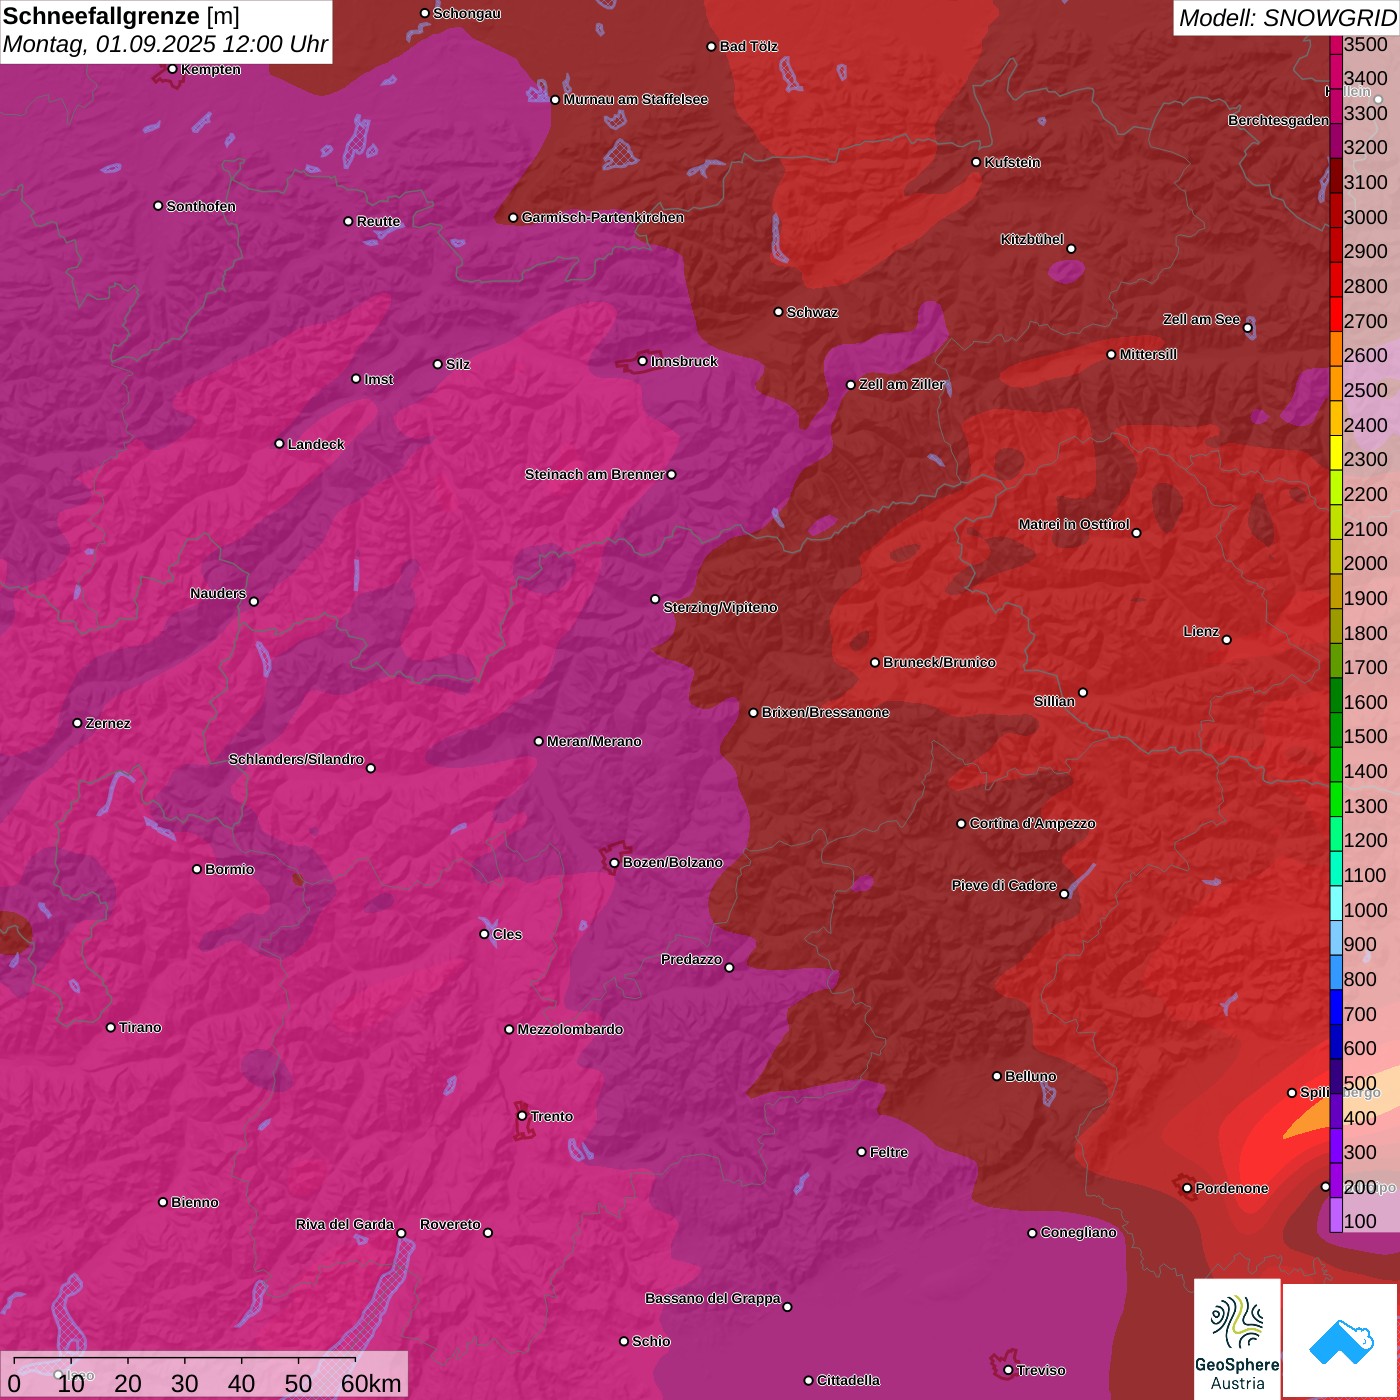Click the Tirano label
This screenshot has width=1400, height=1400.
(140, 1027)
